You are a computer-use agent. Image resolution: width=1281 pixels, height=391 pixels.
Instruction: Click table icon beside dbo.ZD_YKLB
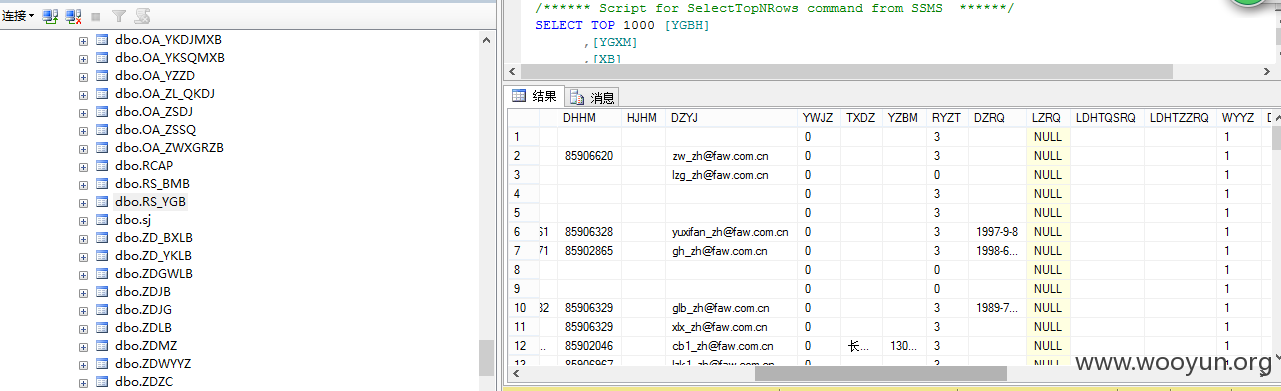tap(102, 256)
